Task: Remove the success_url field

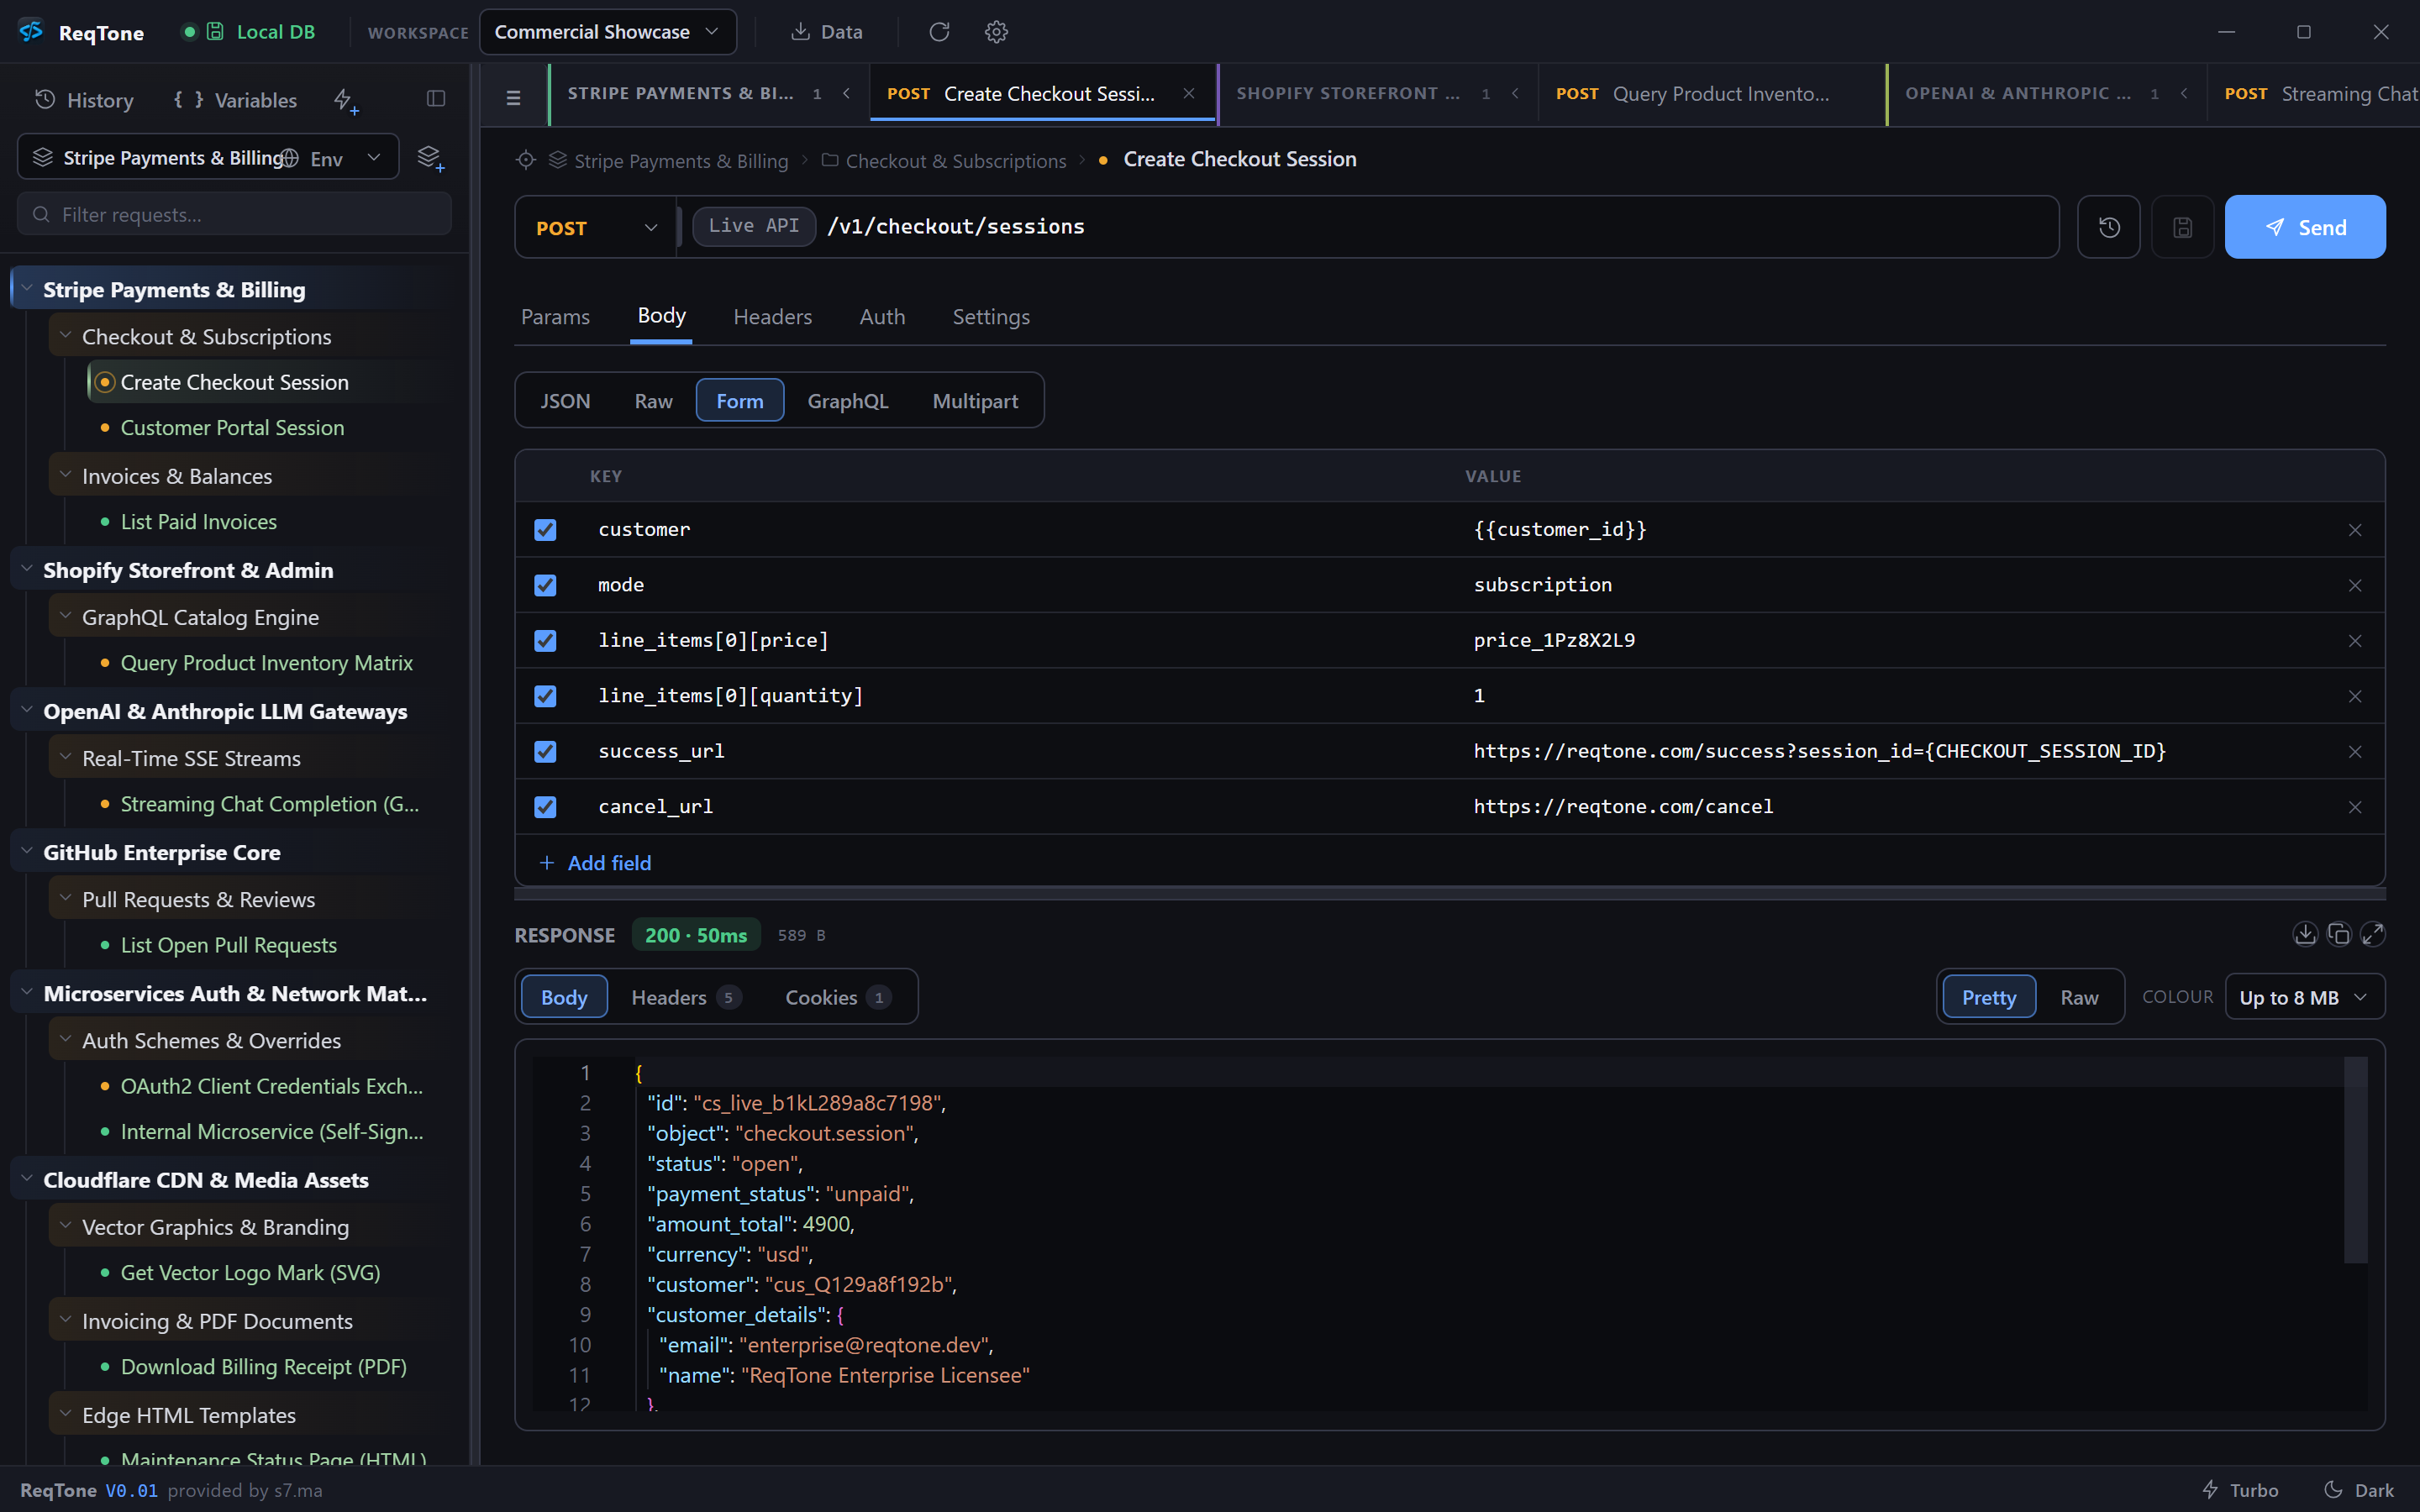Action: point(2355,752)
